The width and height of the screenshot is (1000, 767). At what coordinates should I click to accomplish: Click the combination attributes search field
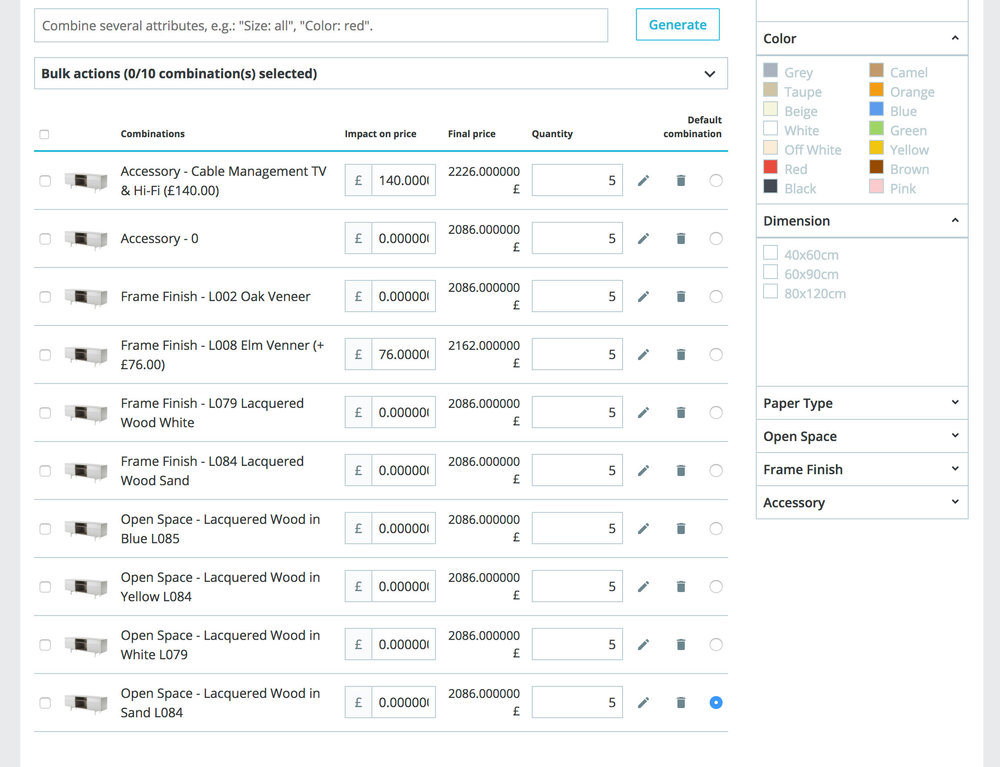coord(320,25)
